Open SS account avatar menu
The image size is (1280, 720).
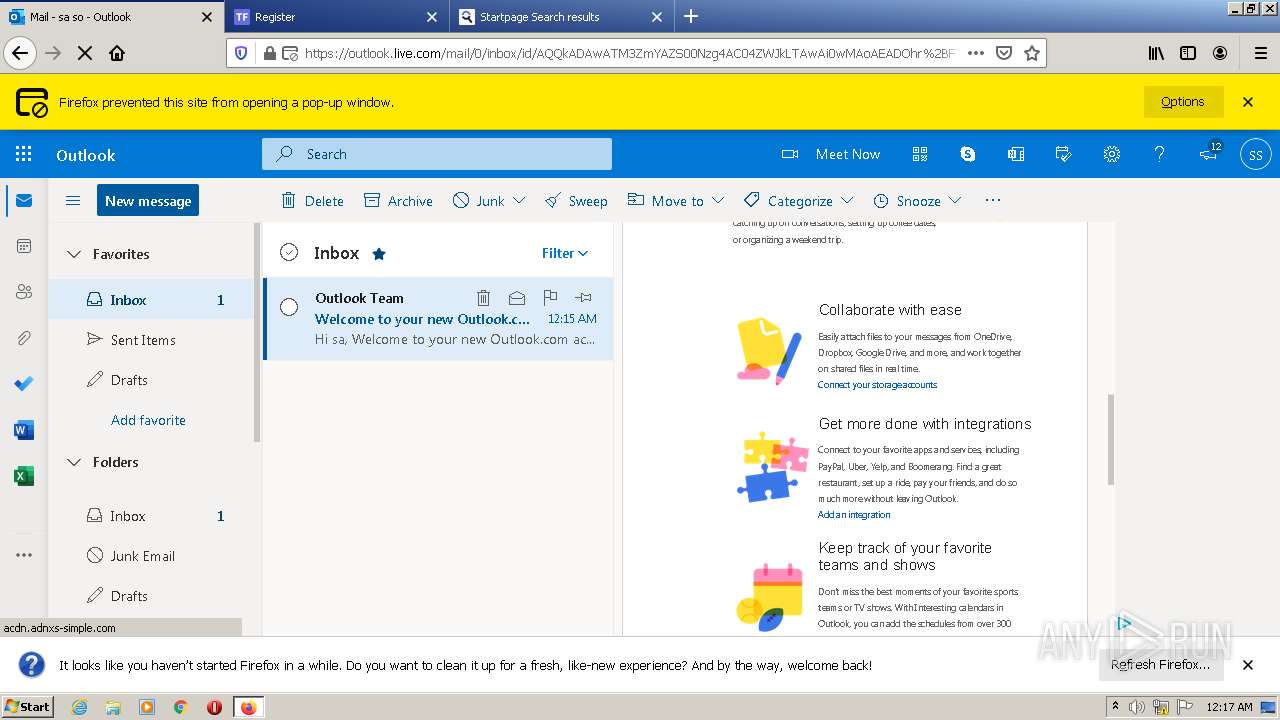1256,154
